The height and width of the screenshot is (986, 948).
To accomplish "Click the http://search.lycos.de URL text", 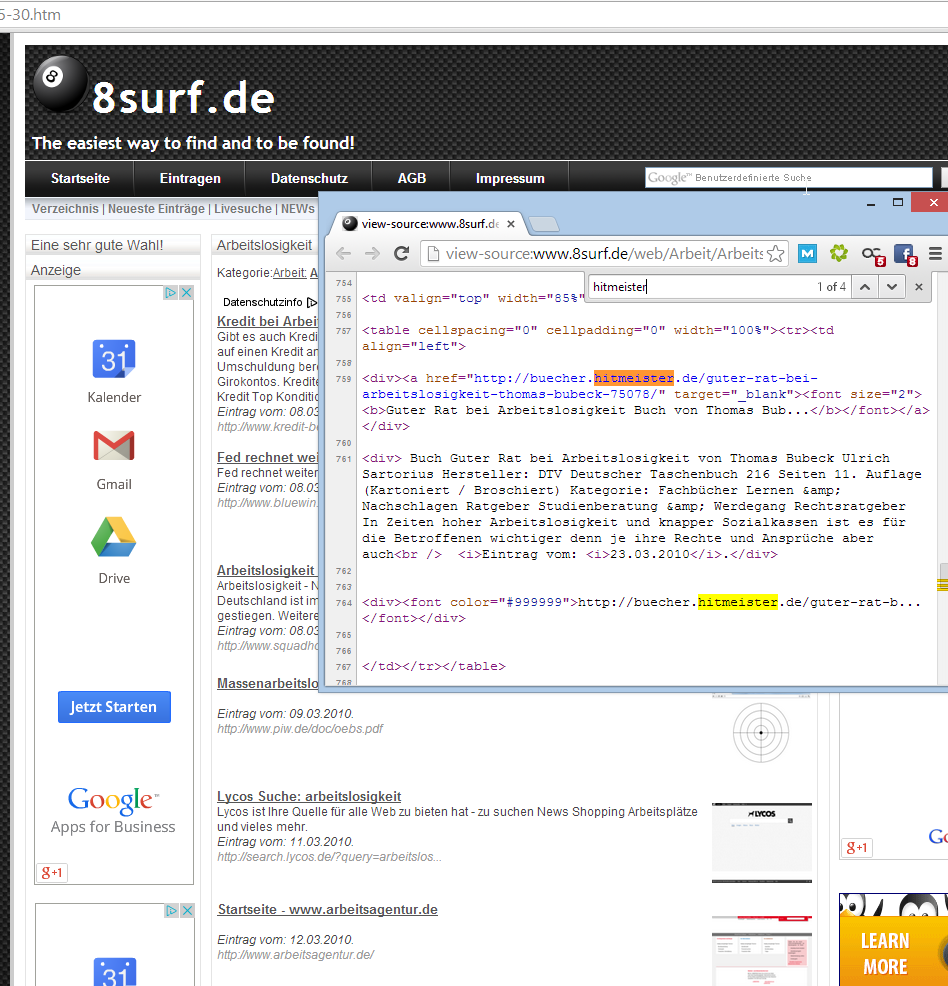I will 329,856.
